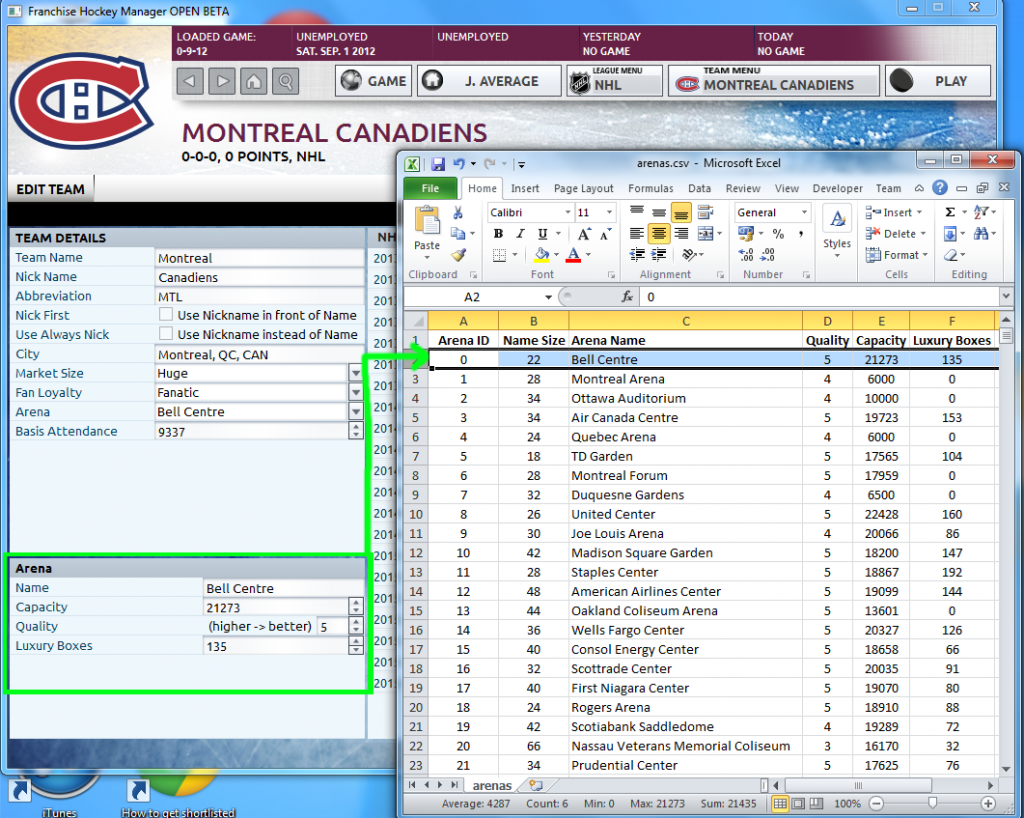Click the Paste clipboard icon in Excel
The width and height of the screenshot is (1024, 818).
(427, 221)
